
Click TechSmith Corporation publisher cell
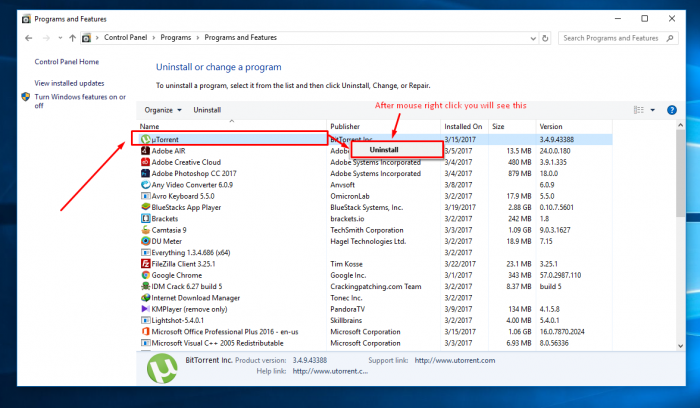pyautogui.click(x=367, y=230)
